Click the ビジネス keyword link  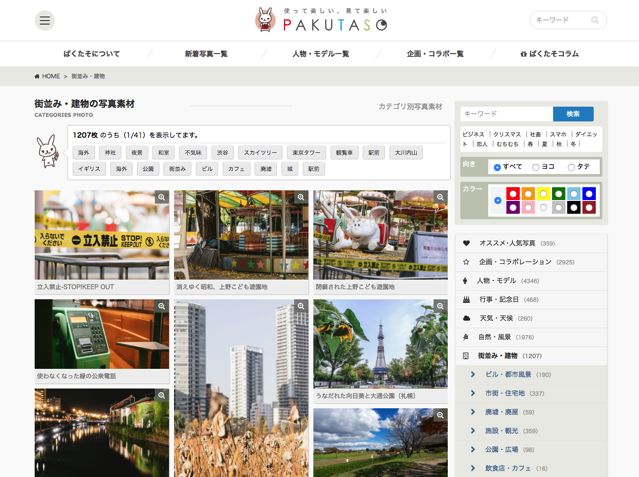[x=473, y=134]
